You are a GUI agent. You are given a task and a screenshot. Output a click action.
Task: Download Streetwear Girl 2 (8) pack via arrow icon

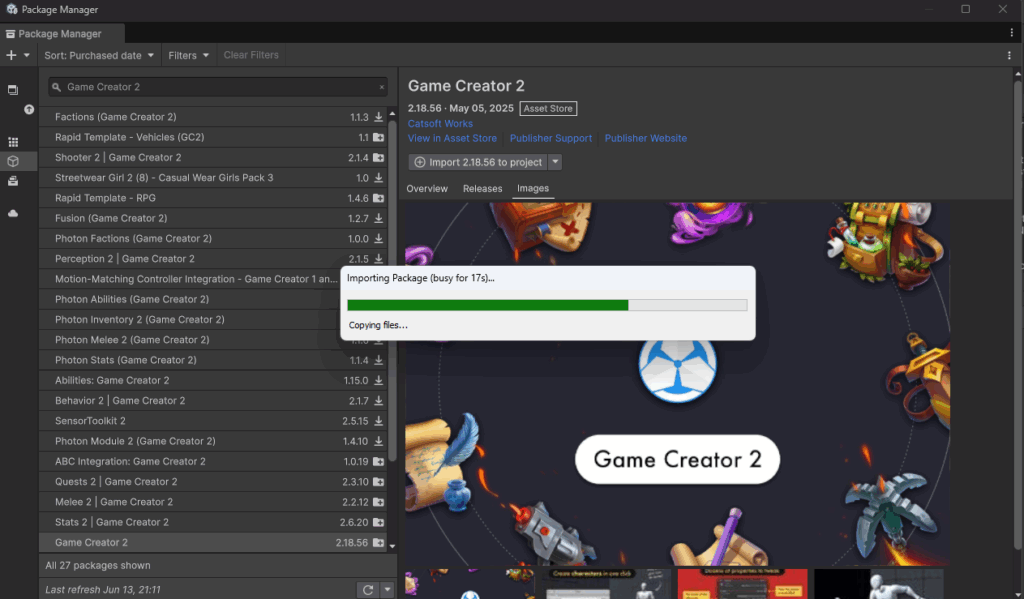coord(378,178)
